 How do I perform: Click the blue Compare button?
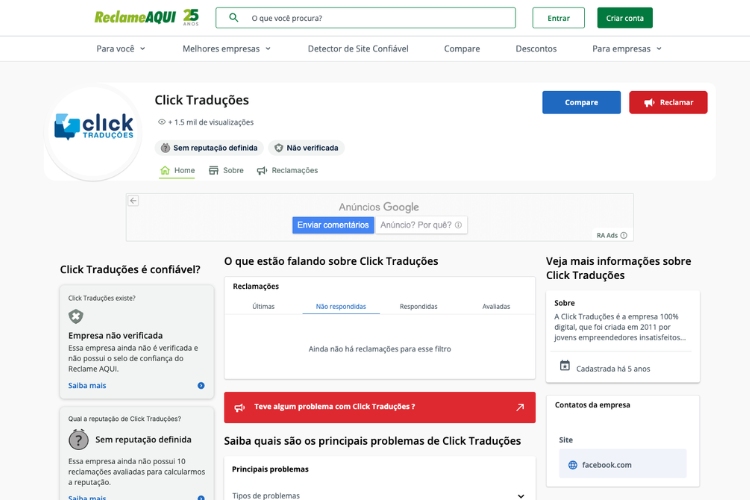(x=581, y=102)
